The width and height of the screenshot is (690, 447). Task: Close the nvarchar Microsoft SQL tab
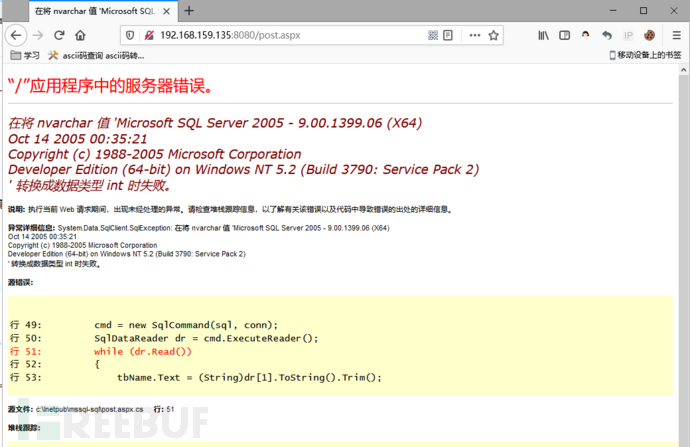pos(166,11)
